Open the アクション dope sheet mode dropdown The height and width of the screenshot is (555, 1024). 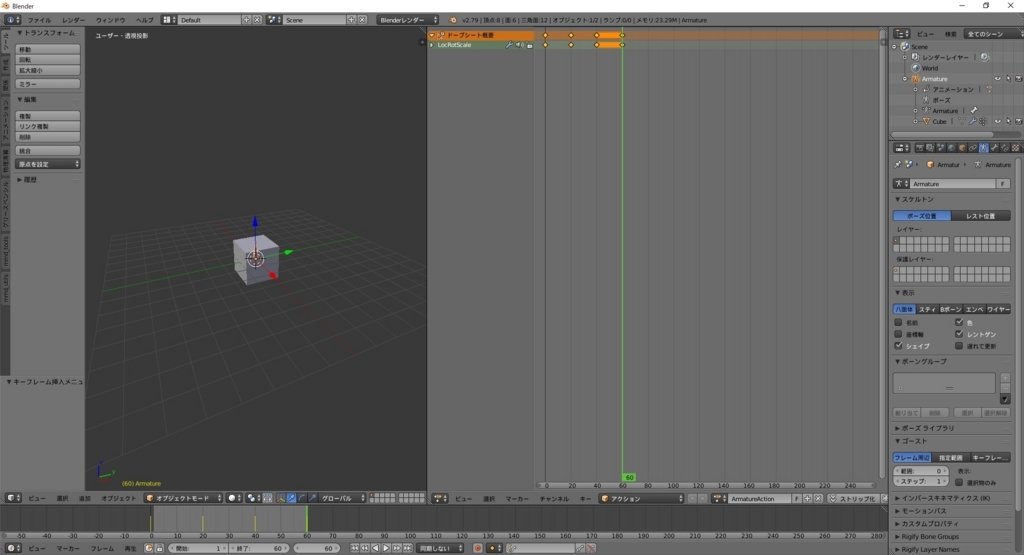(x=641, y=499)
